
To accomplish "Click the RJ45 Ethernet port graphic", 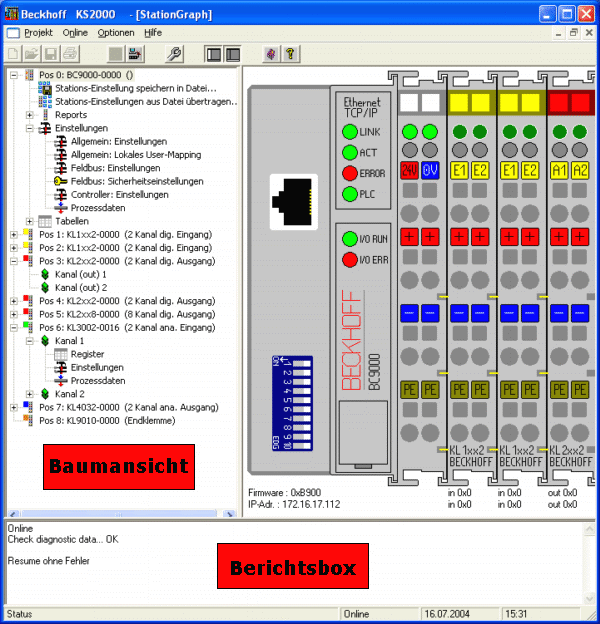I will [294, 202].
